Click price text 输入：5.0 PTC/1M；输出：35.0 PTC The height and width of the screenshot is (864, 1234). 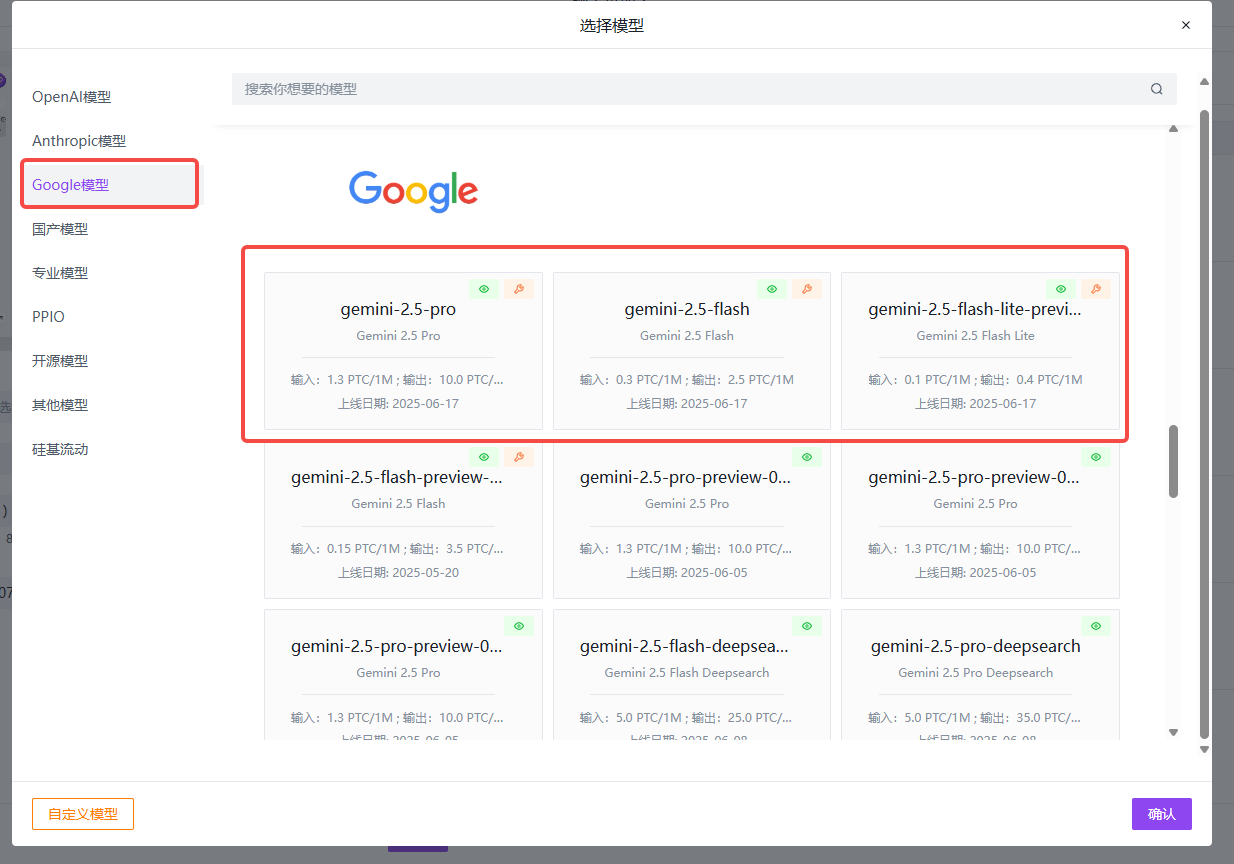point(976,718)
